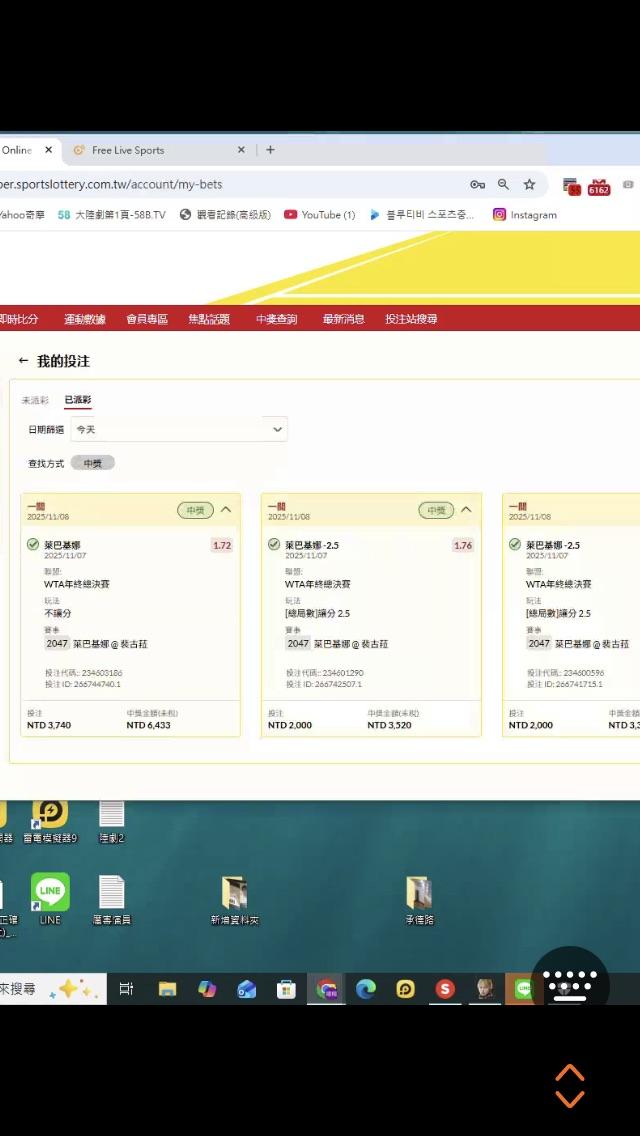This screenshot has height=1136, width=640.
Task: Open a new browser tab with plus button
Action: pos(270,150)
